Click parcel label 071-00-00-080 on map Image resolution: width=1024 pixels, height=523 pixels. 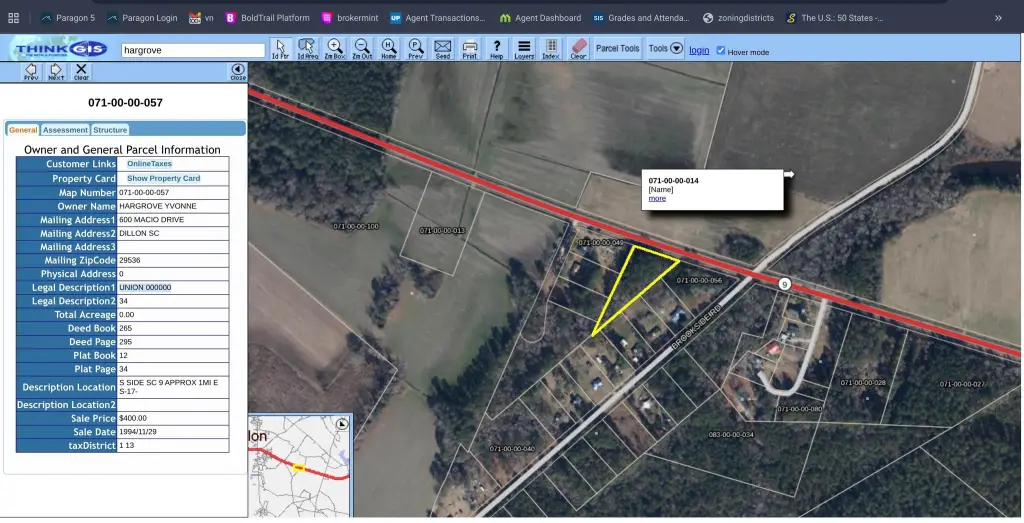click(800, 409)
